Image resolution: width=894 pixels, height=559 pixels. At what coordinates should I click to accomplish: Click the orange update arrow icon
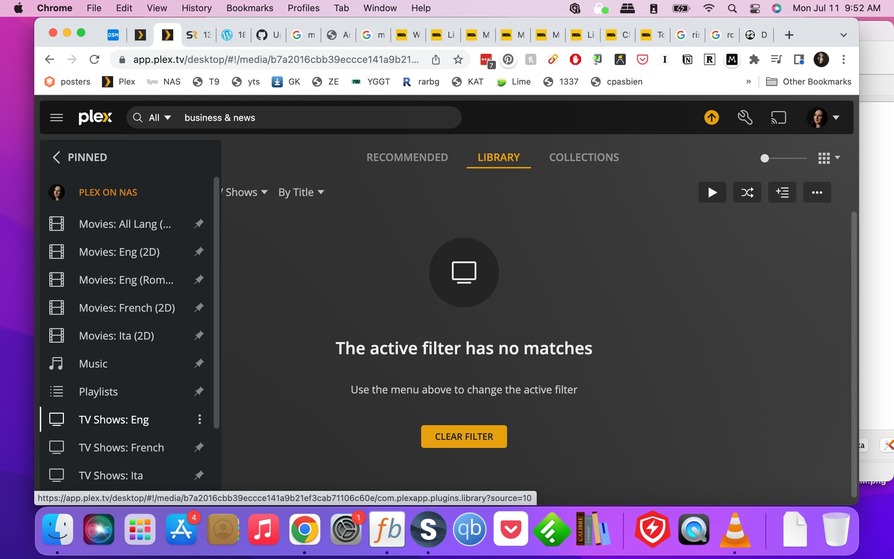coord(711,118)
